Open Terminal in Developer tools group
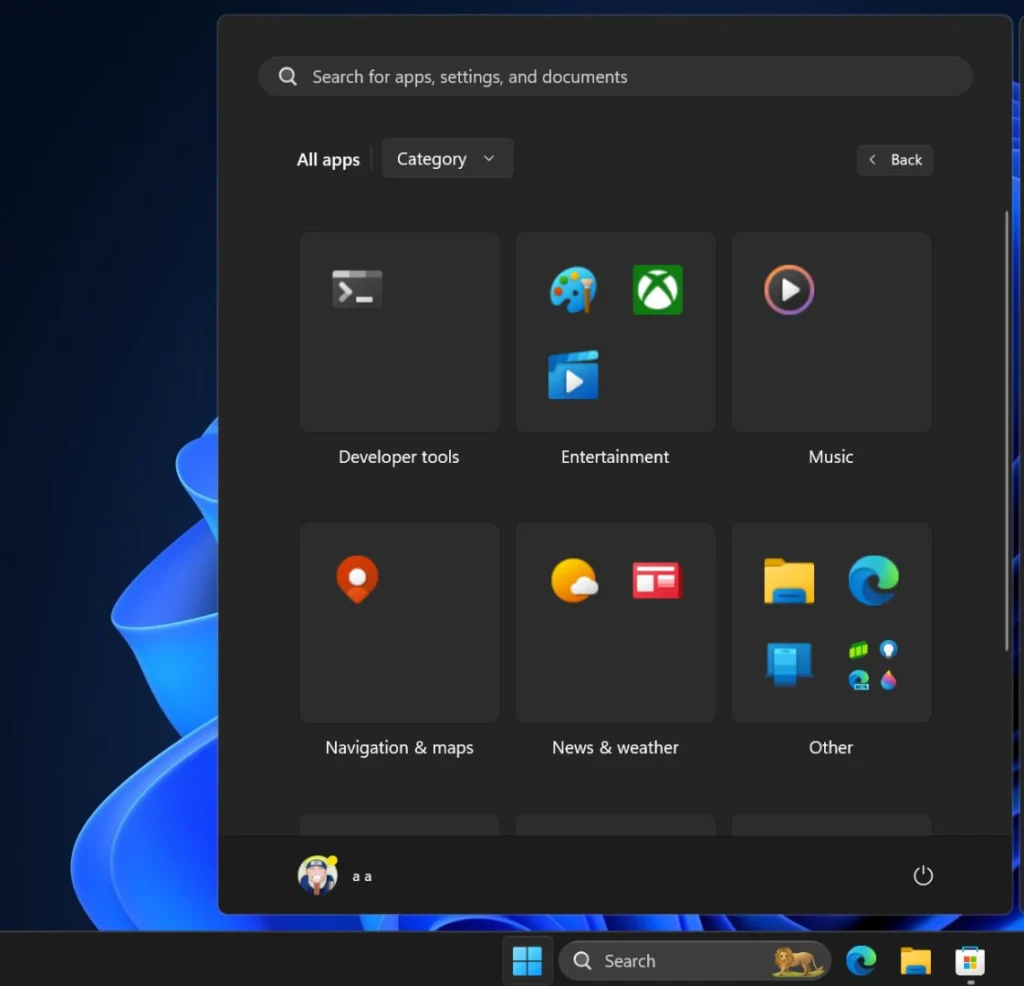 click(x=357, y=289)
